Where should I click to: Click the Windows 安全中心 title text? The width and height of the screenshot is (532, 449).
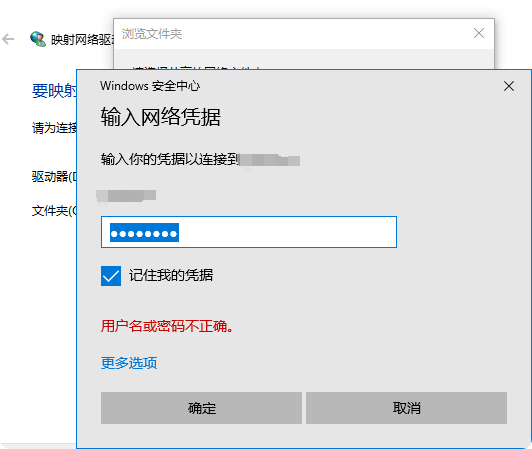[x=150, y=86]
